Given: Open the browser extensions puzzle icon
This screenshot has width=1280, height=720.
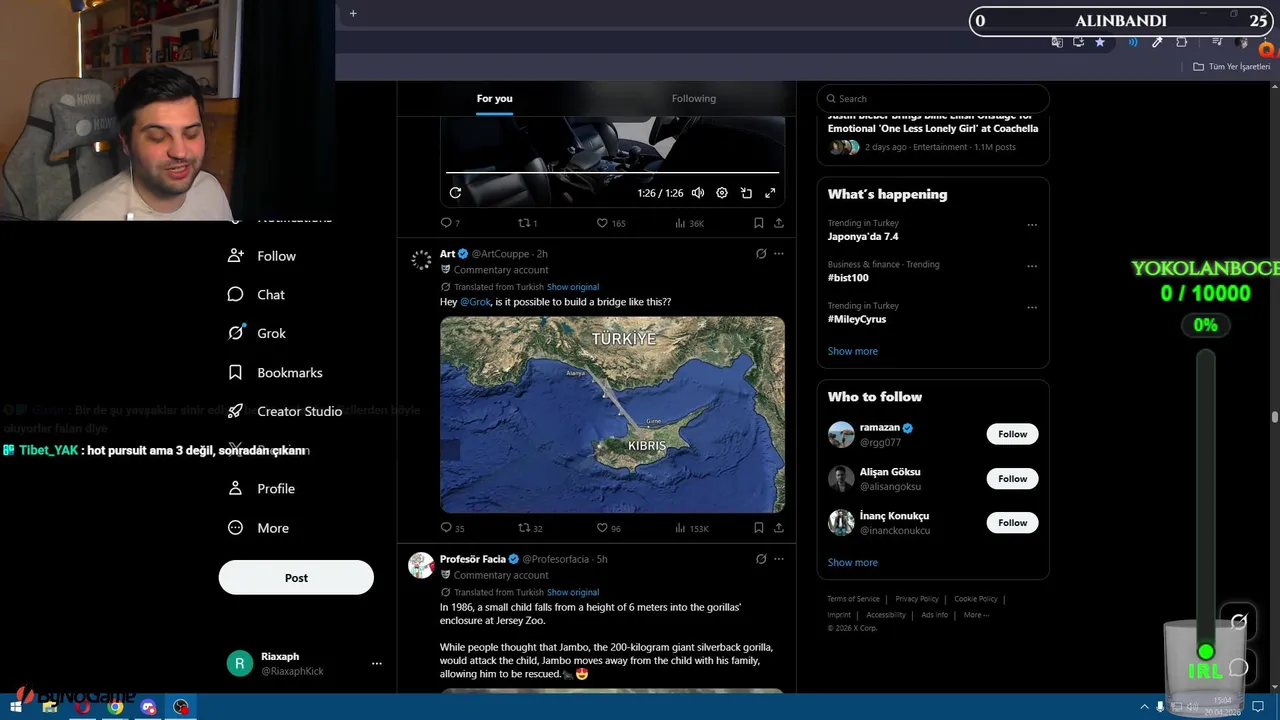Looking at the screenshot, I should click(x=1182, y=42).
